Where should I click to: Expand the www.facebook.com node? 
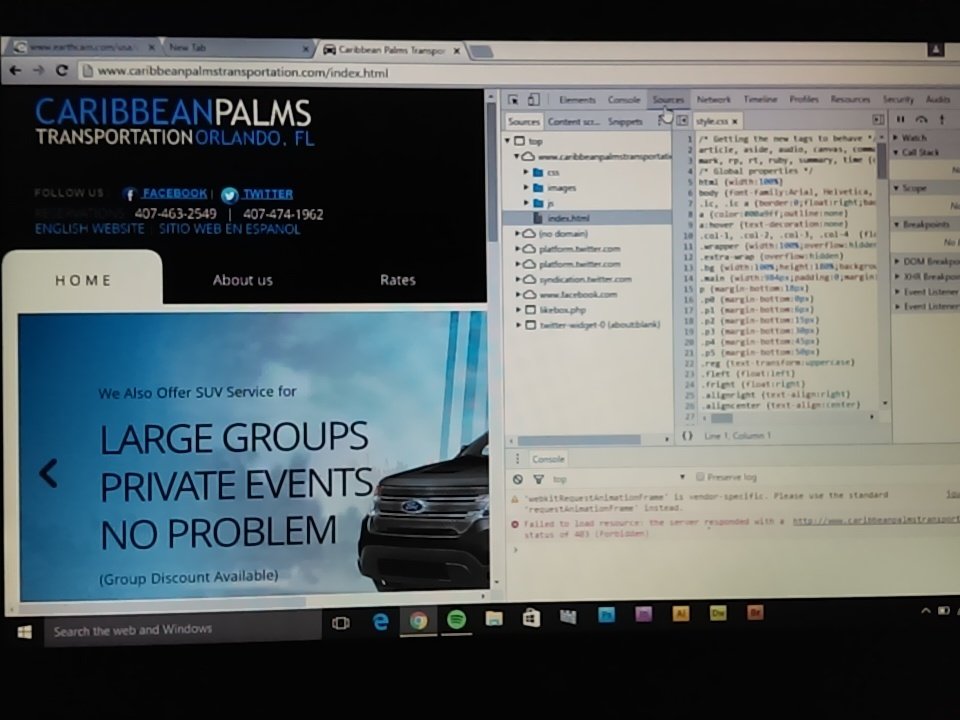click(518, 294)
